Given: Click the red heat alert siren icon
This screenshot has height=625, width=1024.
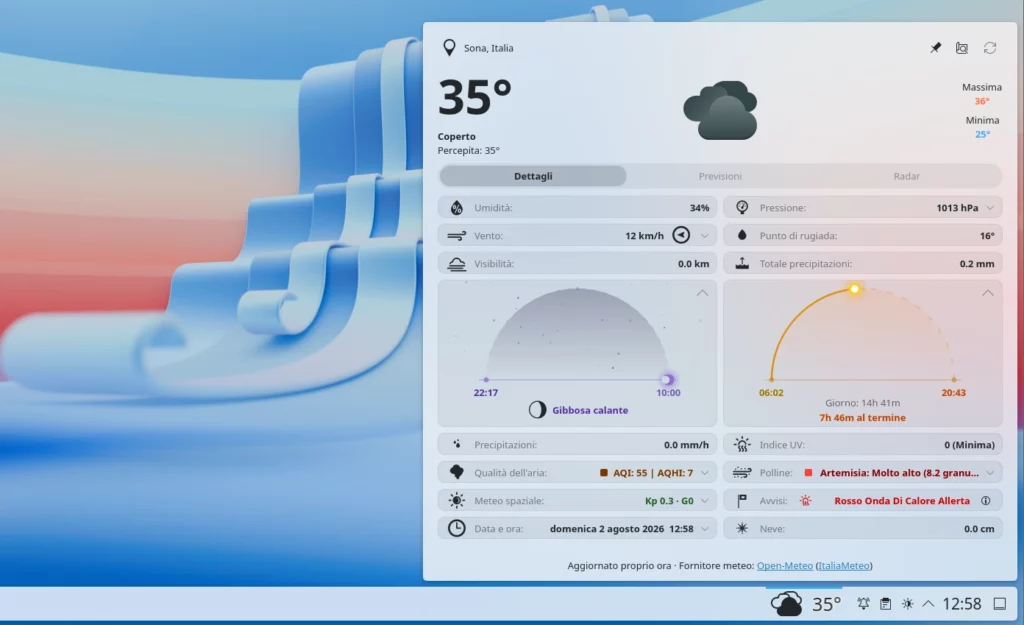Looking at the screenshot, I should [x=806, y=501].
